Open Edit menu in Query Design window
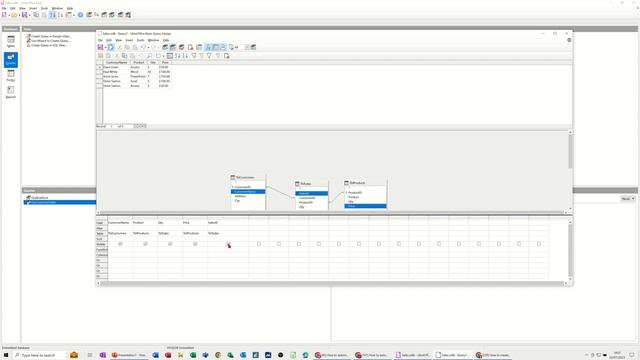640x360 pixels. tap(109, 40)
